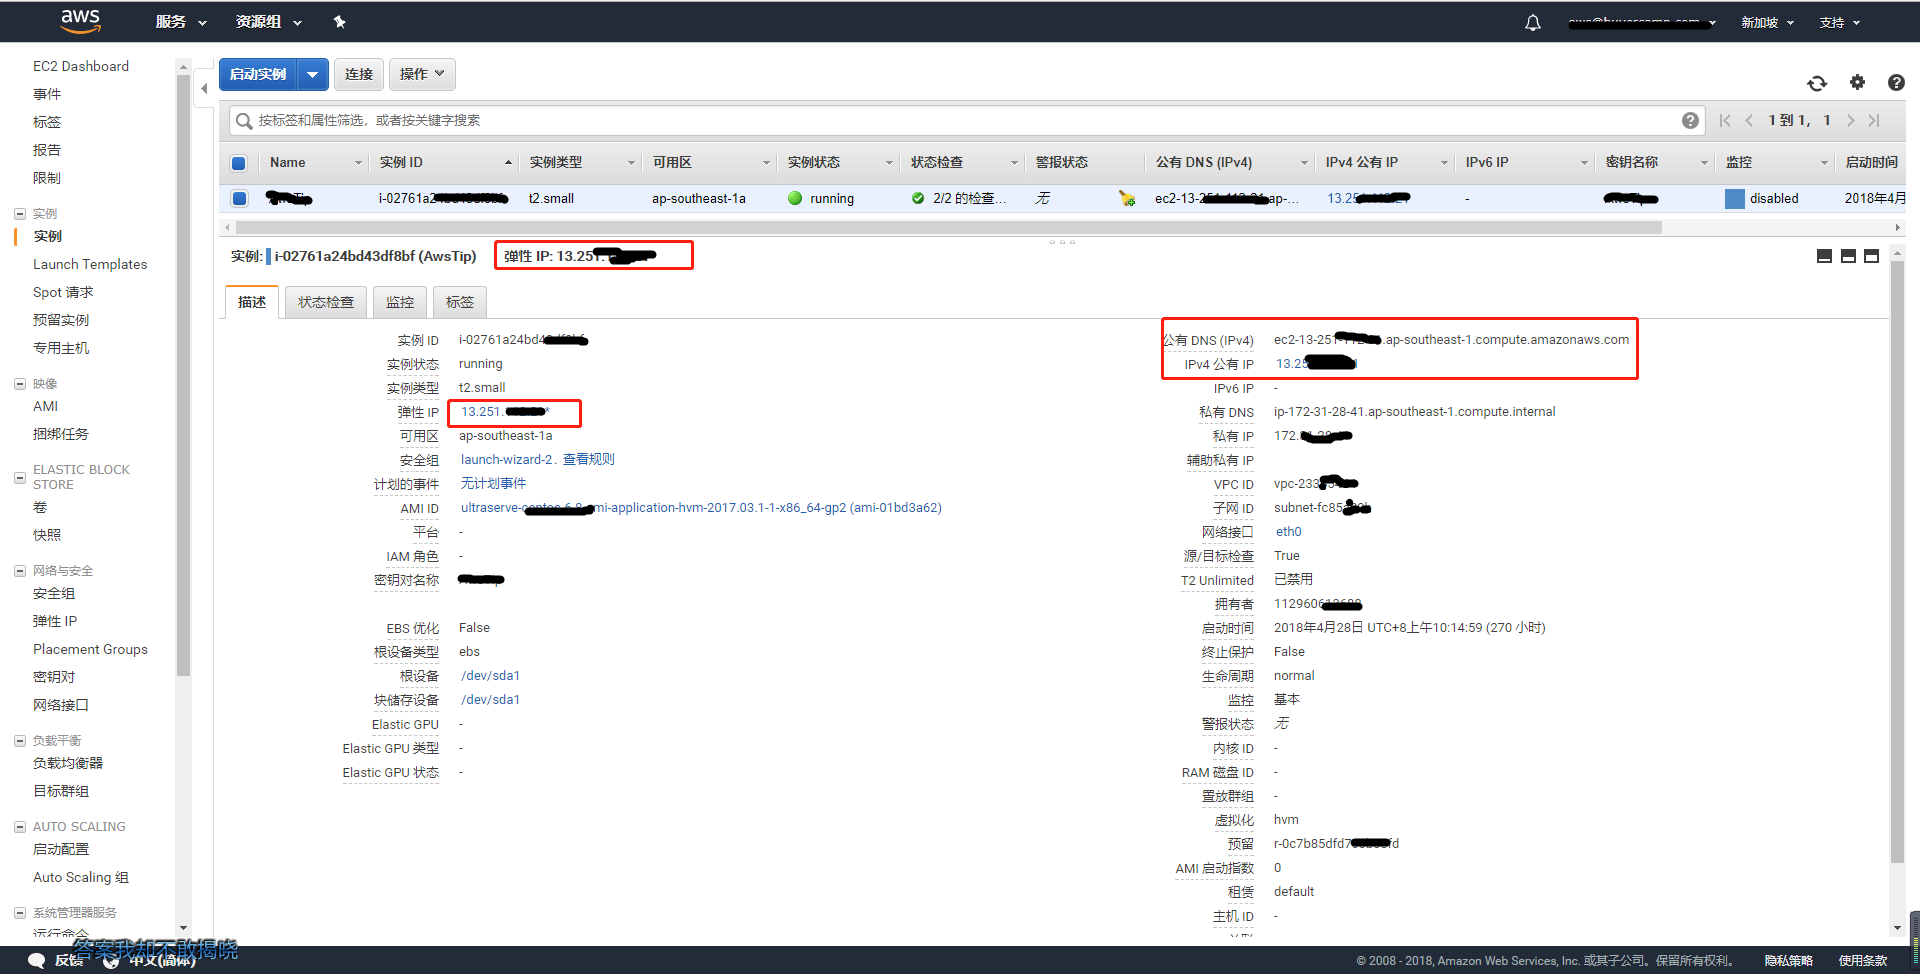Click the details pane vertical scrollbar
Image resolution: width=1920 pixels, height=974 pixels.
coord(1897,560)
